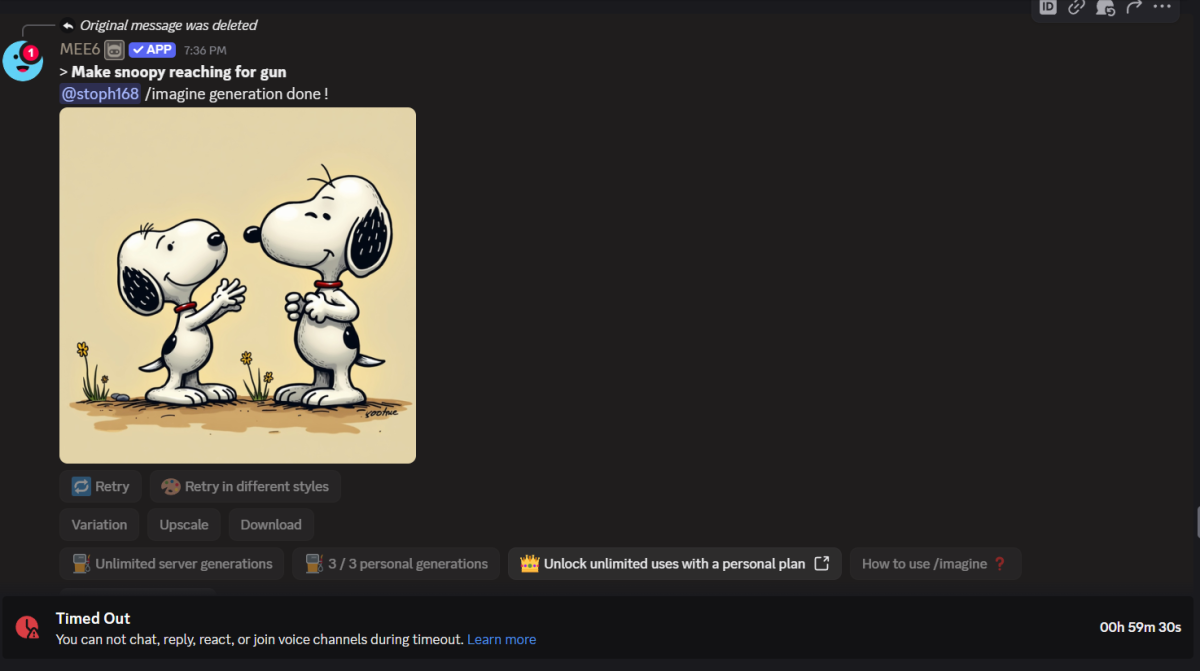
Task: Click the bot tag icon next to MEE6
Action: (115, 50)
